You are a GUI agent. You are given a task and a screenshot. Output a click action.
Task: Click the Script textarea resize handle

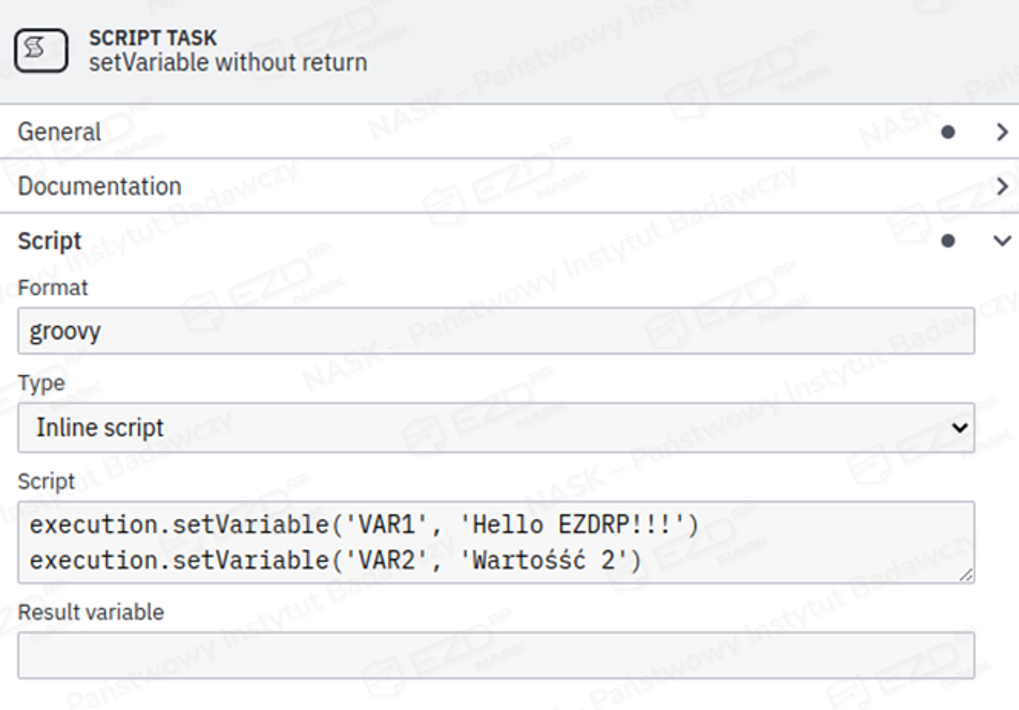coord(966,574)
